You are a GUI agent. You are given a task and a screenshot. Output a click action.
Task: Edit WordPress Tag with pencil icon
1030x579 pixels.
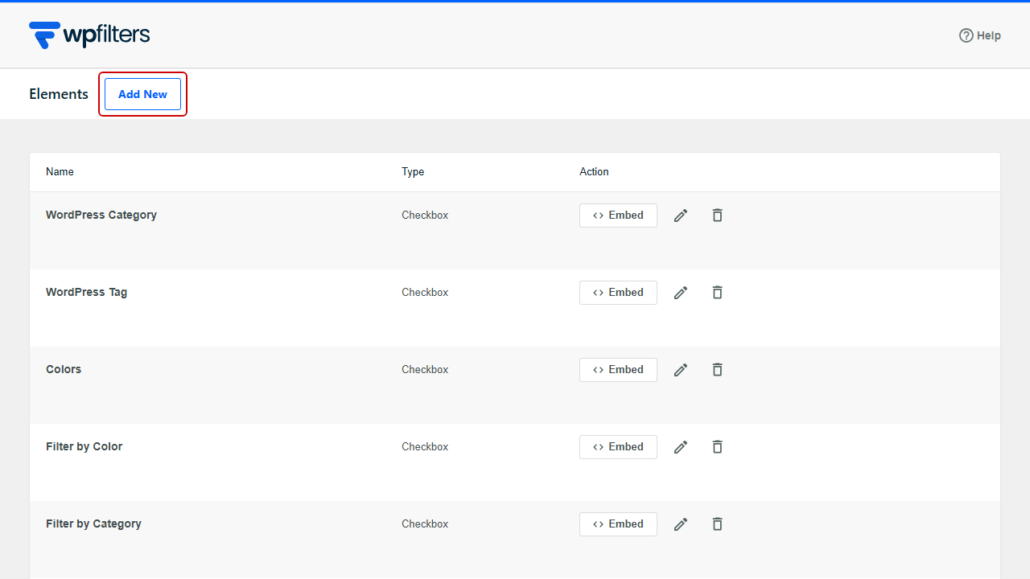click(x=681, y=292)
